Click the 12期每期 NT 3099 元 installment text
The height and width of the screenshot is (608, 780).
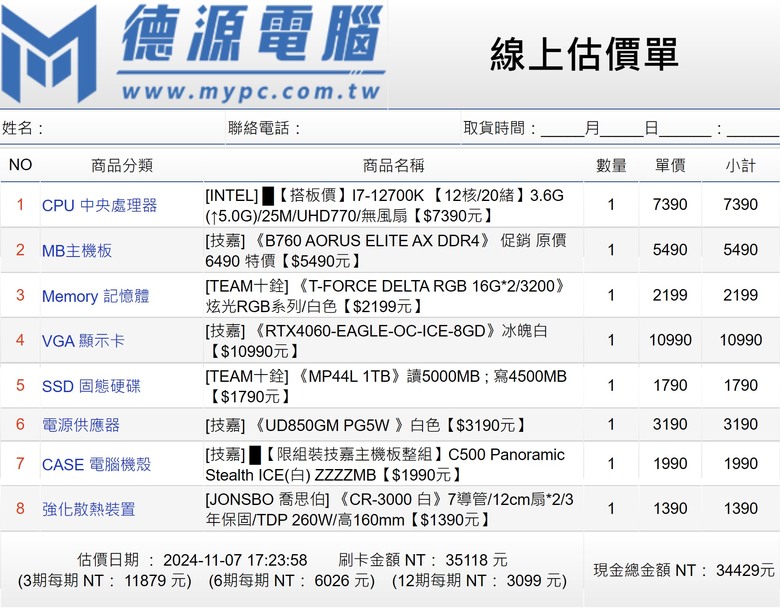480,581
